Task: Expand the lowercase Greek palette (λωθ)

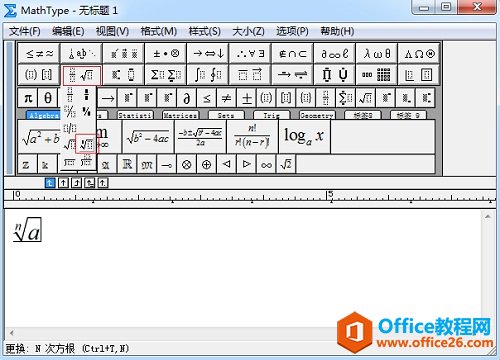Action: pos(377,53)
